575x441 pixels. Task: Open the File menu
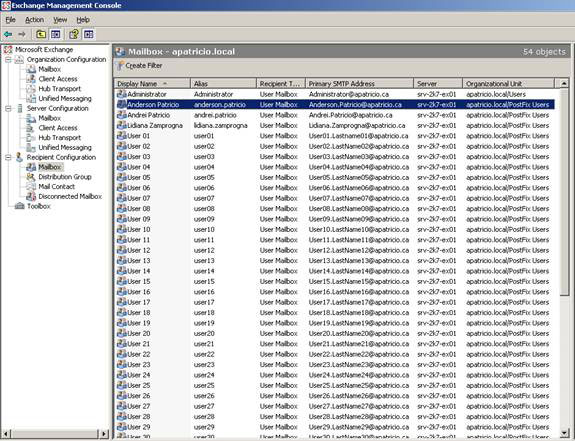[10, 20]
